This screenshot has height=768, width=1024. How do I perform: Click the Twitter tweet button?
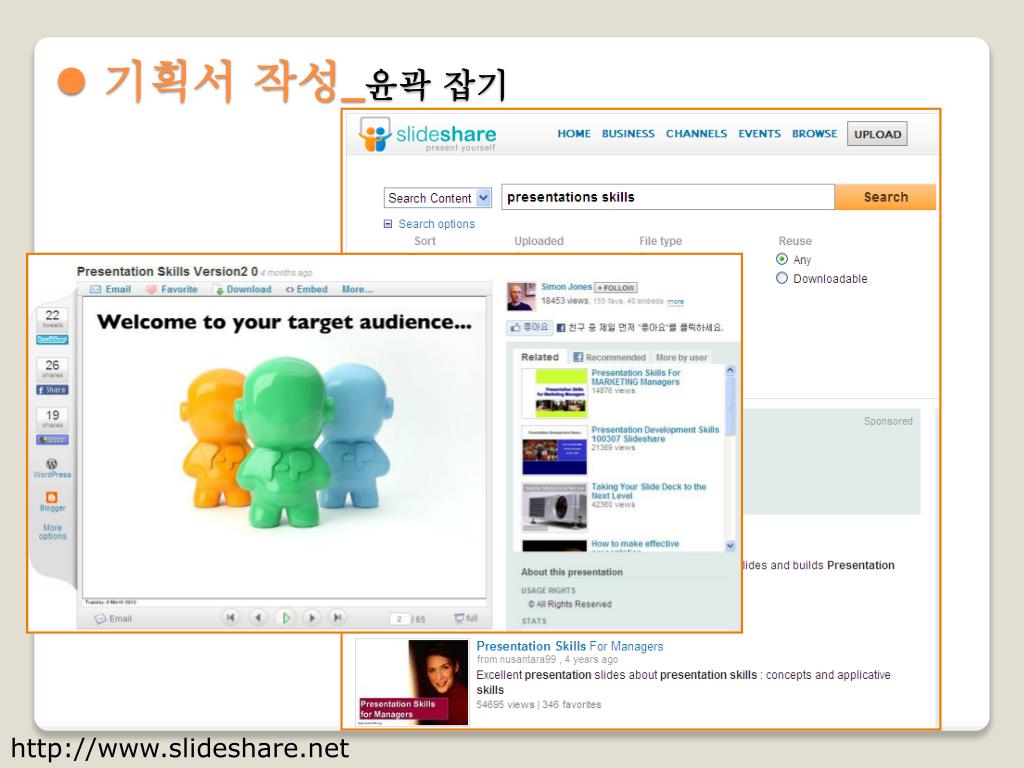tap(52, 340)
